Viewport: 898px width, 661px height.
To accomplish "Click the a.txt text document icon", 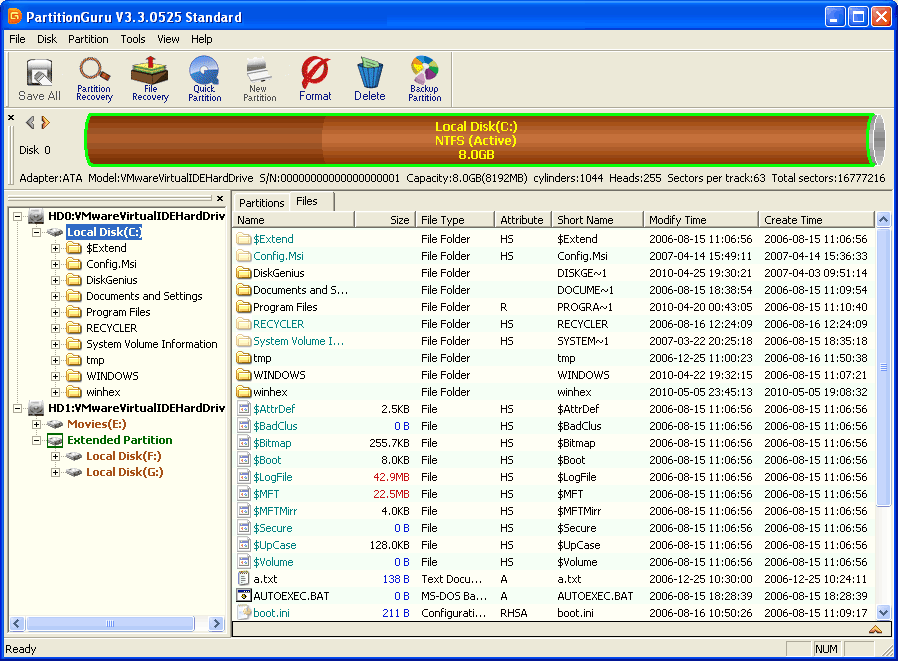I will pyautogui.click(x=244, y=579).
